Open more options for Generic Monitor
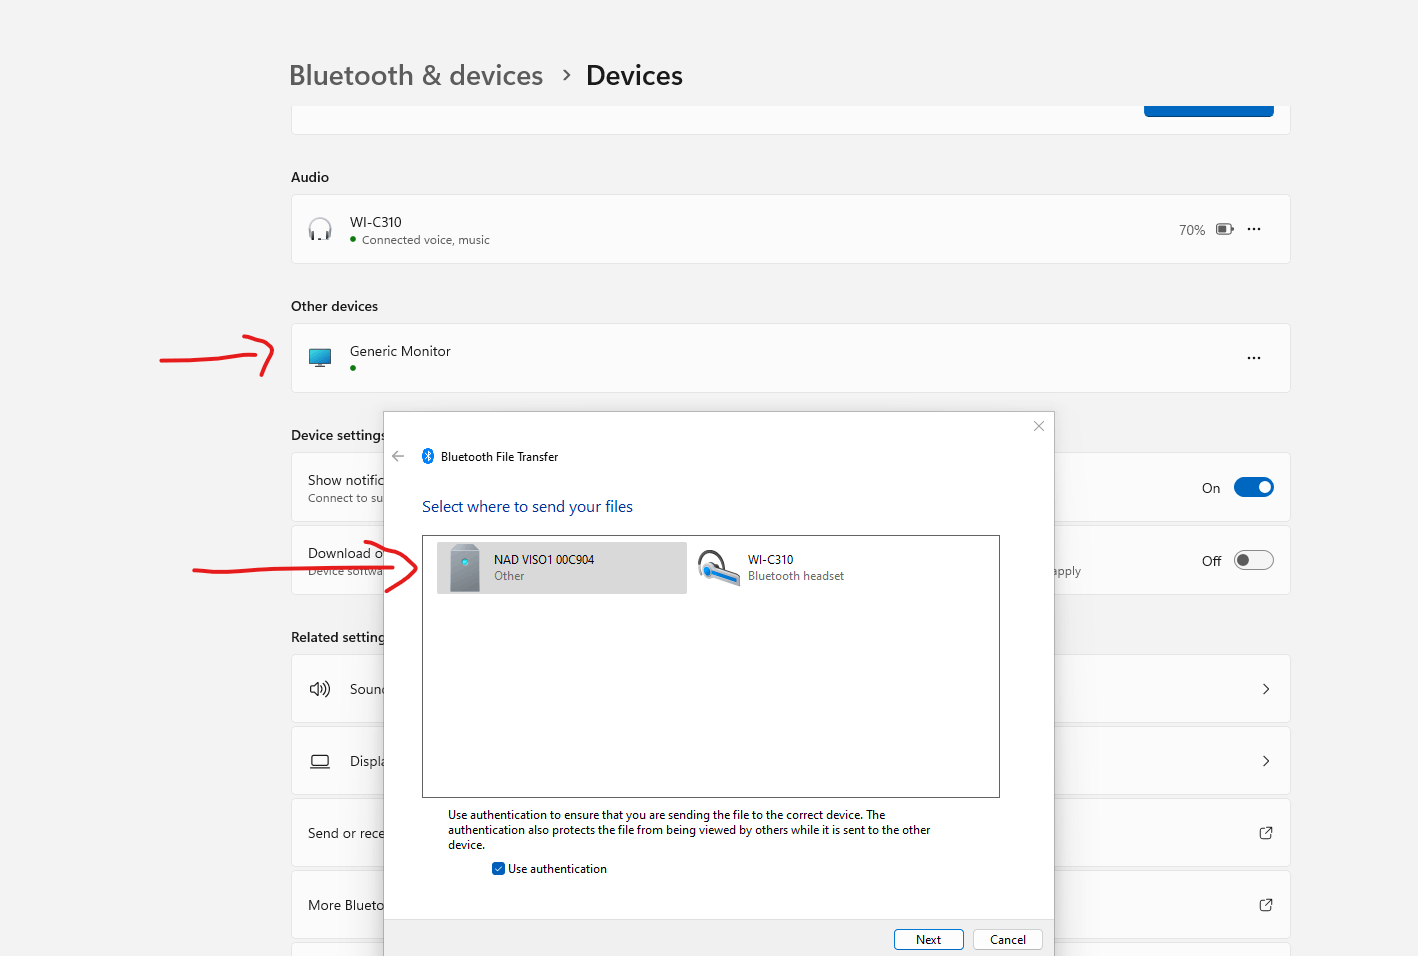 [1254, 358]
